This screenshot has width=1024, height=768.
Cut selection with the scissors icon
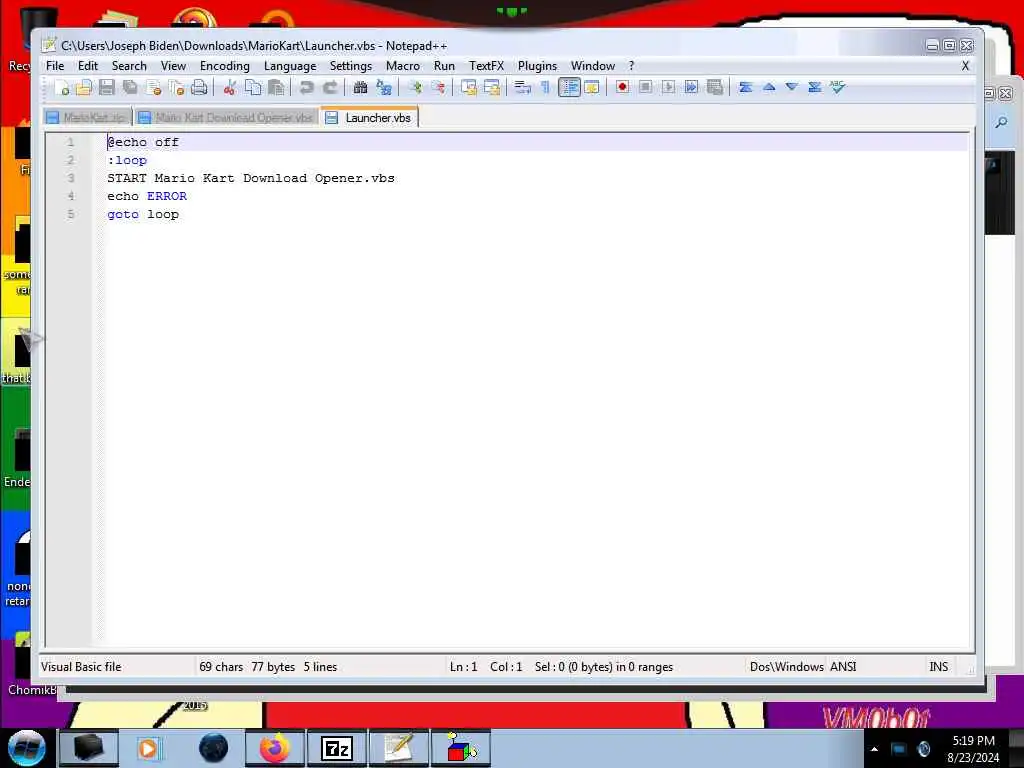[x=229, y=87]
